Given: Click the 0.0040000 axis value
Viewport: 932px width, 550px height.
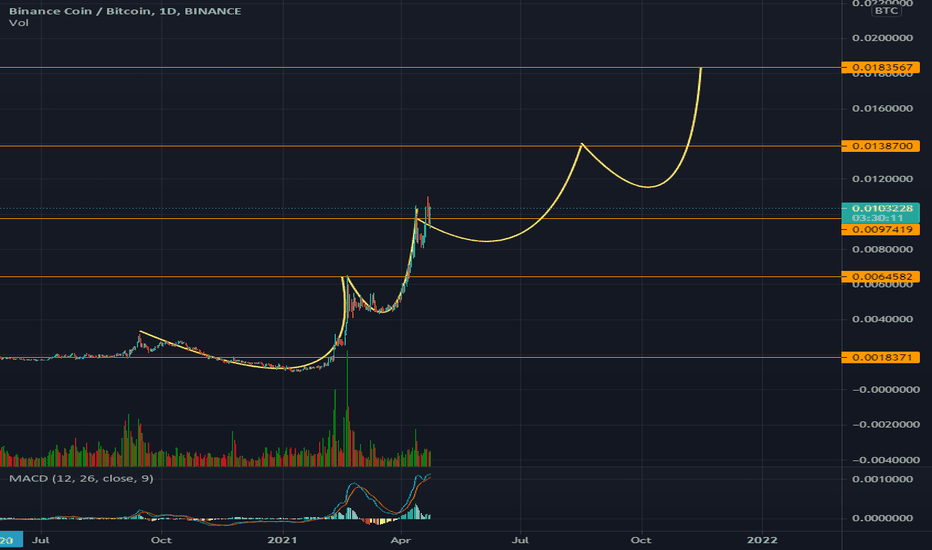Looking at the screenshot, I should pos(882,319).
